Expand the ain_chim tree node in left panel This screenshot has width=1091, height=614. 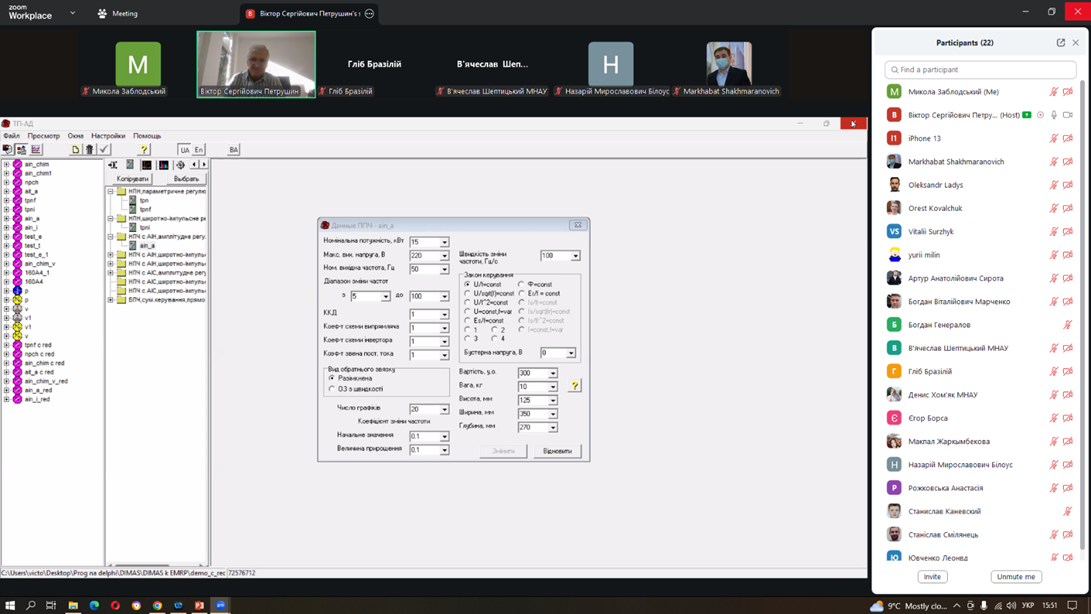pos(6,164)
